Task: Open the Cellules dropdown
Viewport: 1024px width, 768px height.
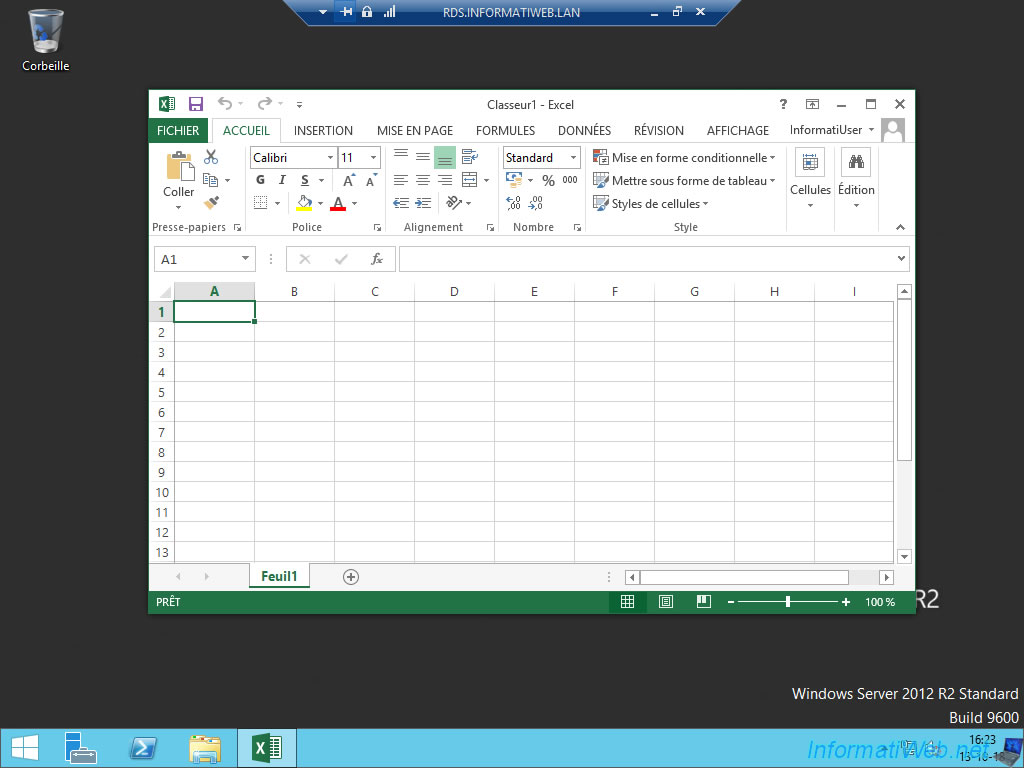Action: click(810, 180)
